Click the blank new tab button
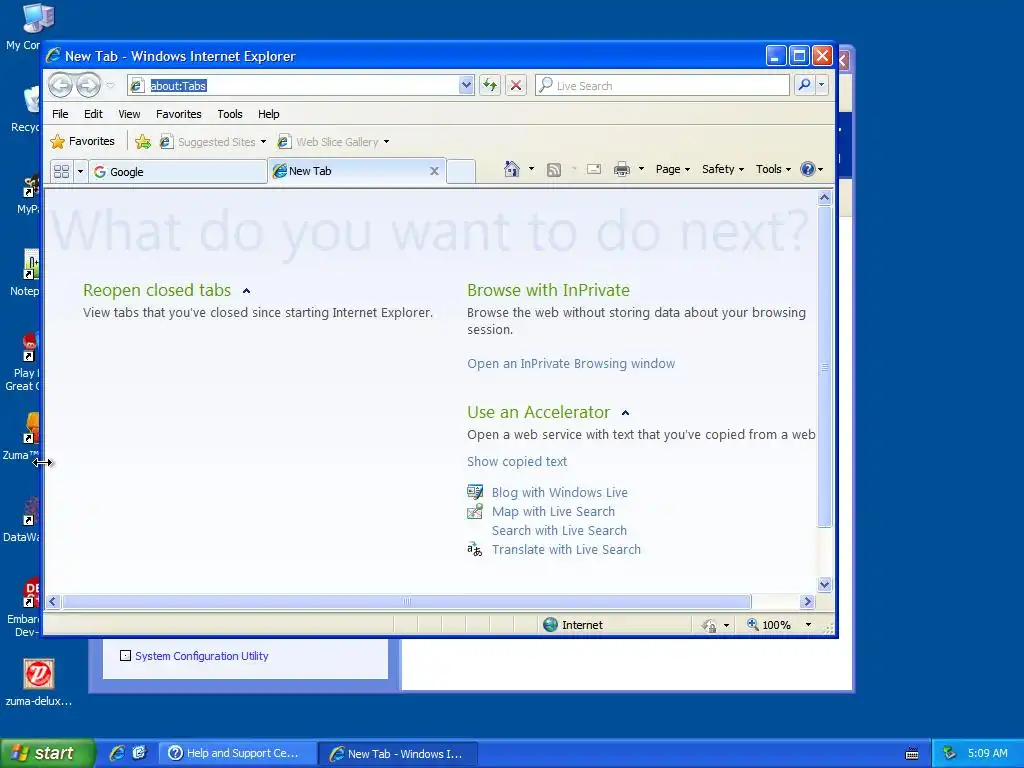The width and height of the screenshot is (1024, 768). (x=461, y=172)
